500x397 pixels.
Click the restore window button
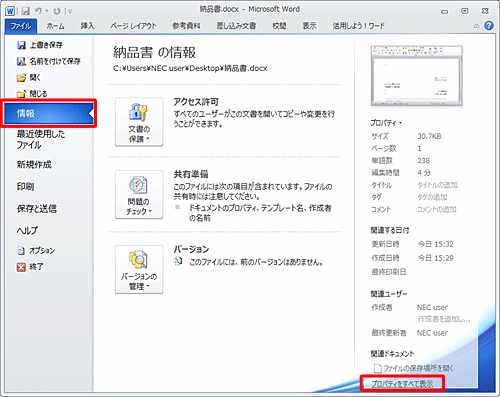coord(464,11)
